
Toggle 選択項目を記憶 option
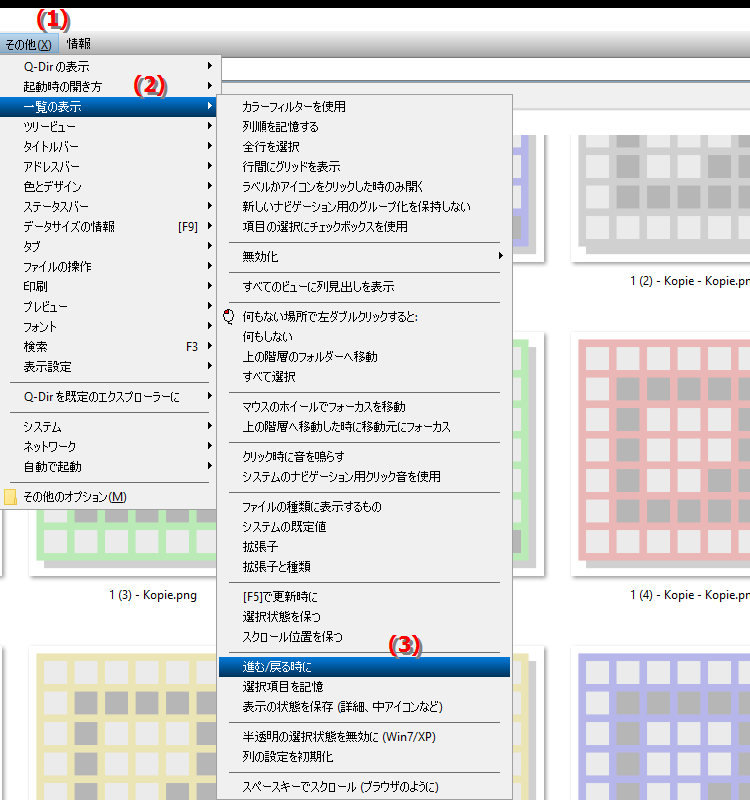click(364, 686)
